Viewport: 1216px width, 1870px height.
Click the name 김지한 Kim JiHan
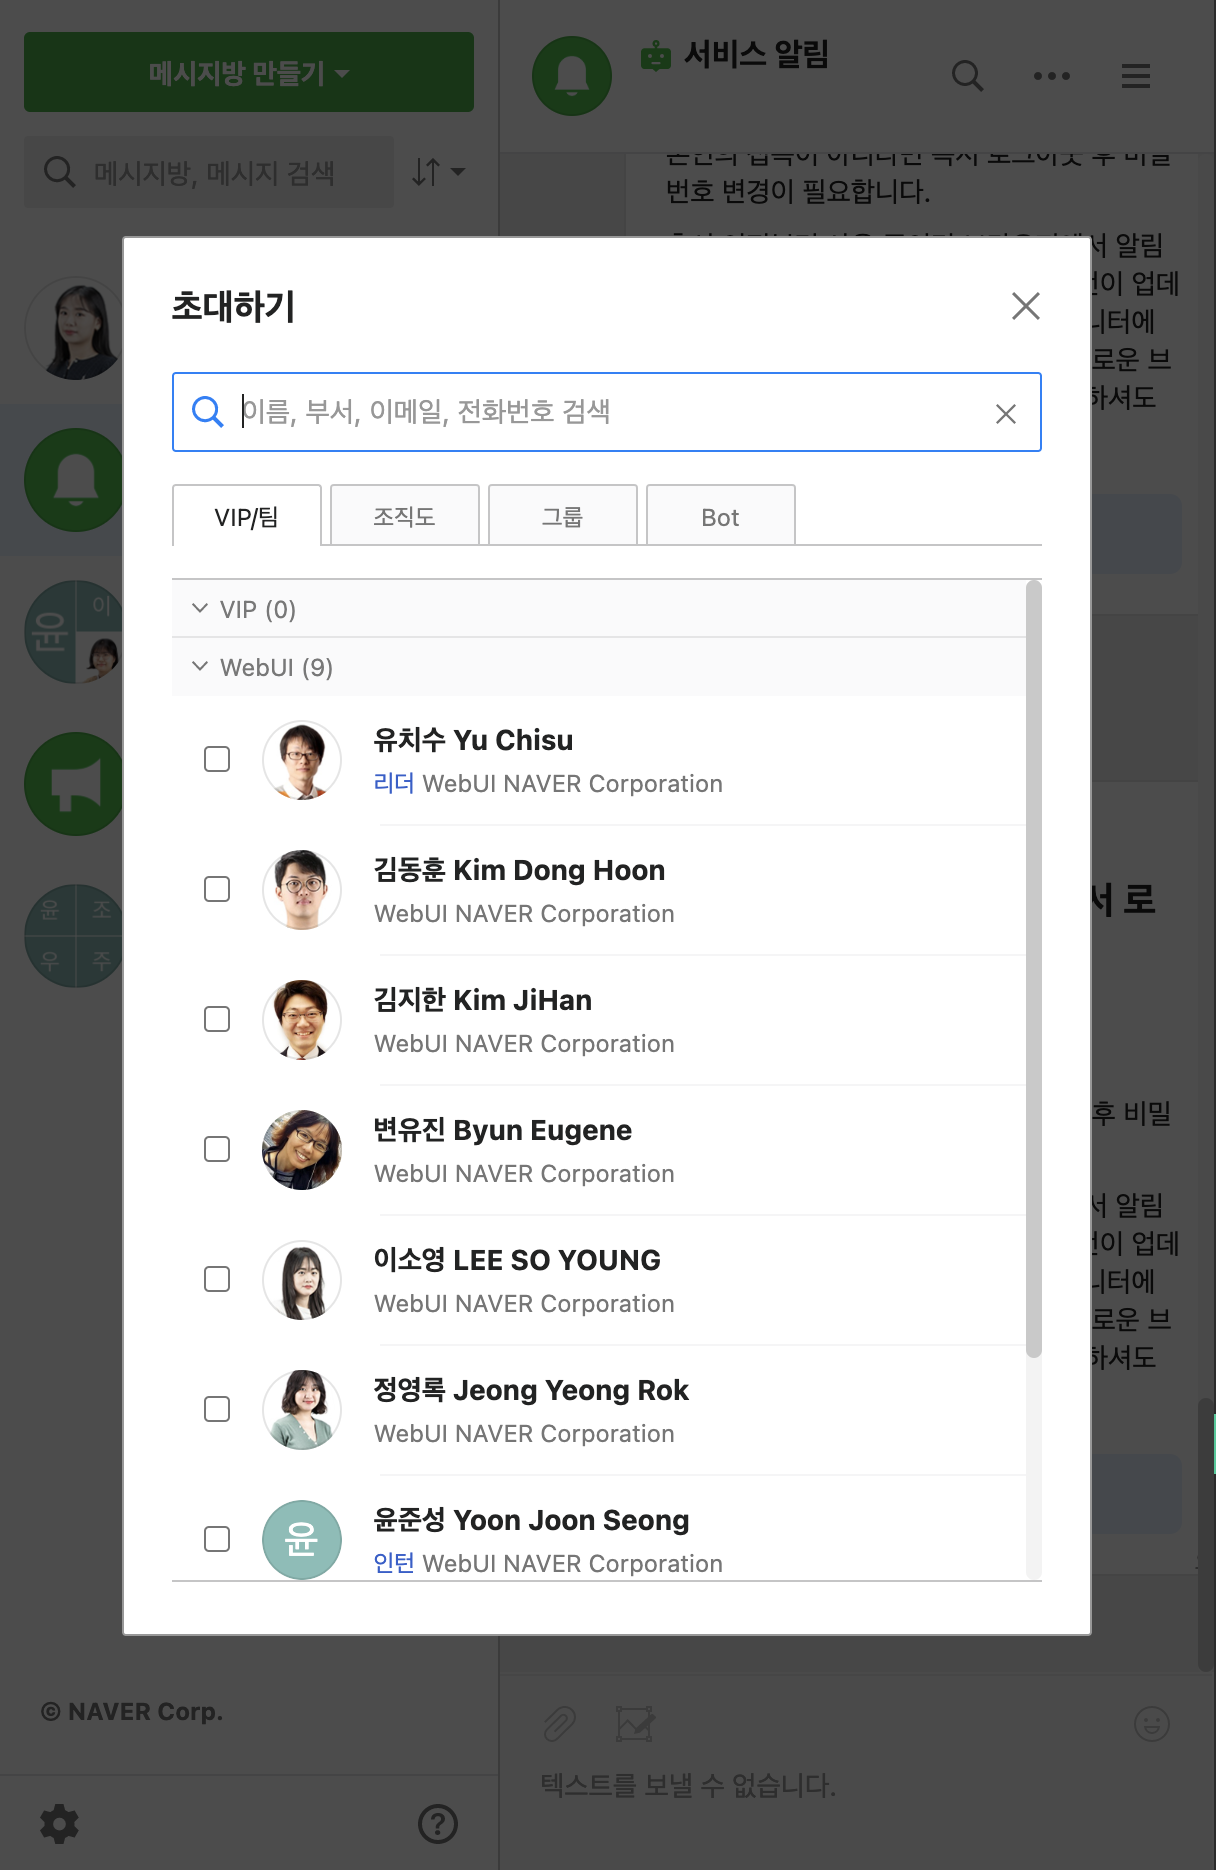[483, 1000]
